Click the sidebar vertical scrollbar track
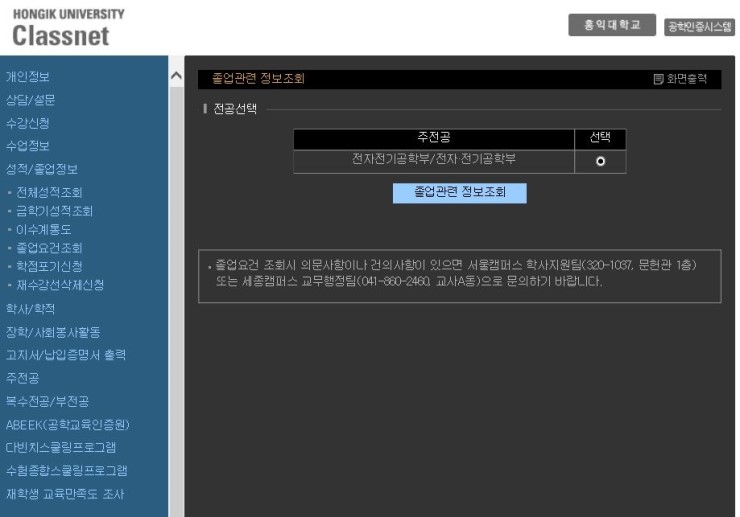Viewport: 740px width, 517px height. pos(177,302)
